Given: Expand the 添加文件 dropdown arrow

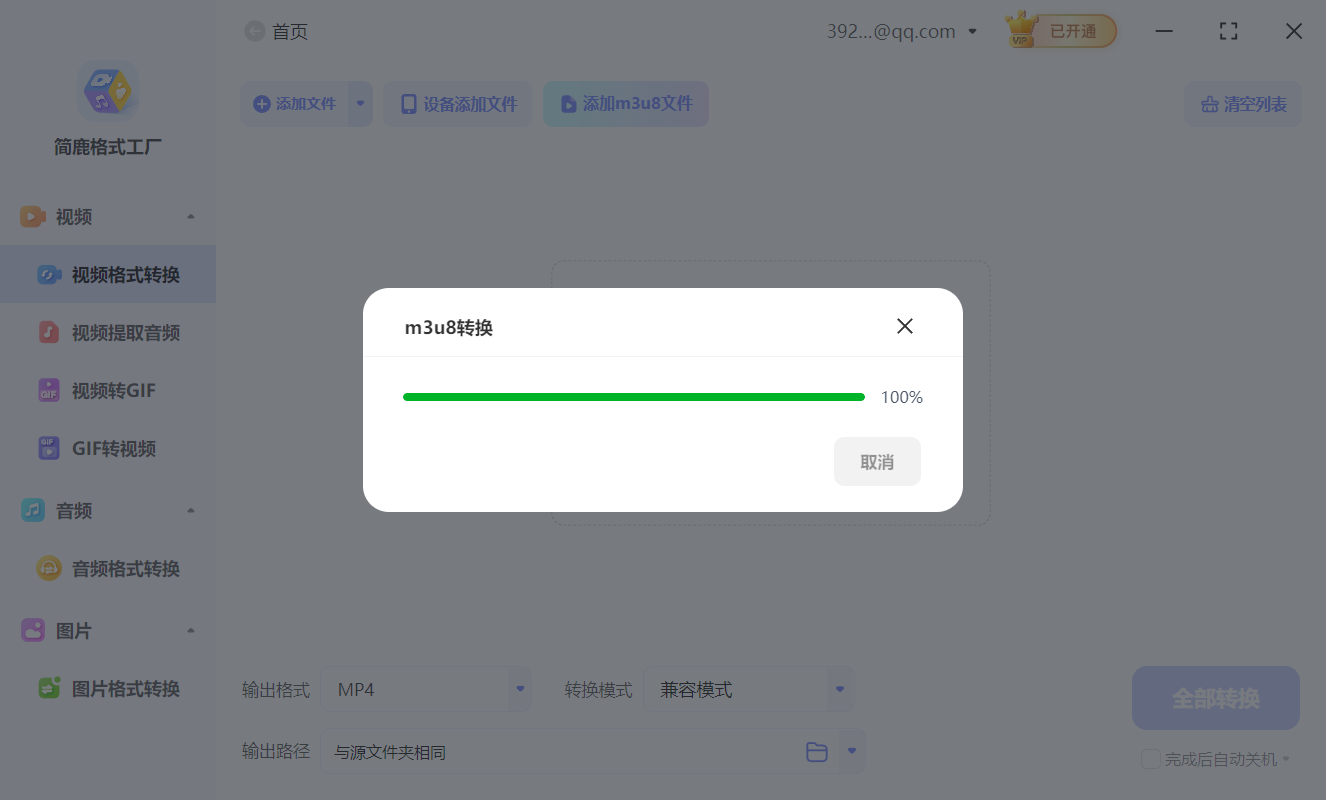Looking at the screenshot, I should point(361,104).
